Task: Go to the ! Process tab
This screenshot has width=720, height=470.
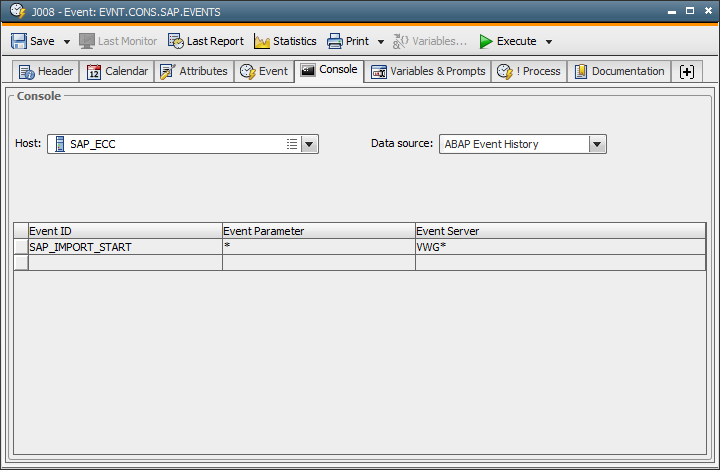Action: tap(529, 72)
